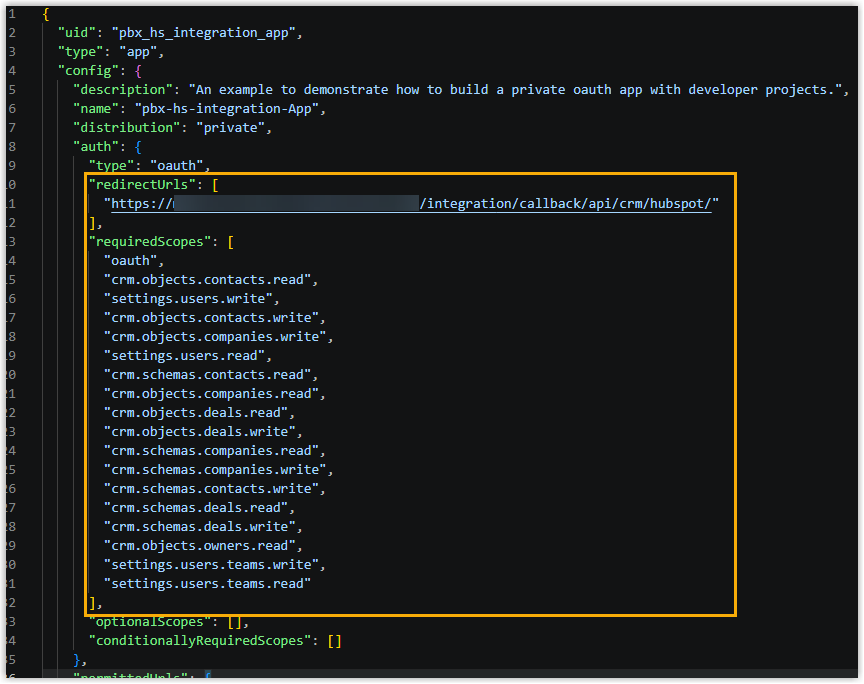864x684 pixels.
Task: Select the "oauth" type value on line 9
Action: click(176, 166)
